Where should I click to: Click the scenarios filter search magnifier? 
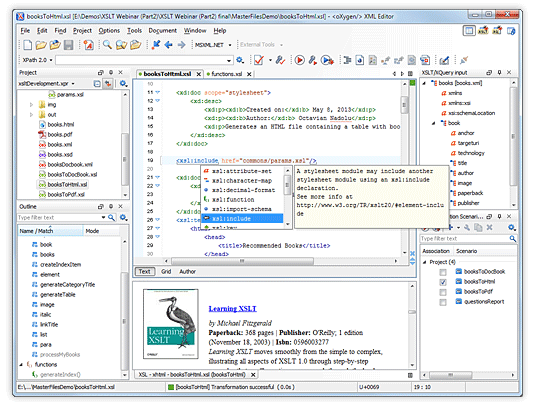click(x=513, y=238)
